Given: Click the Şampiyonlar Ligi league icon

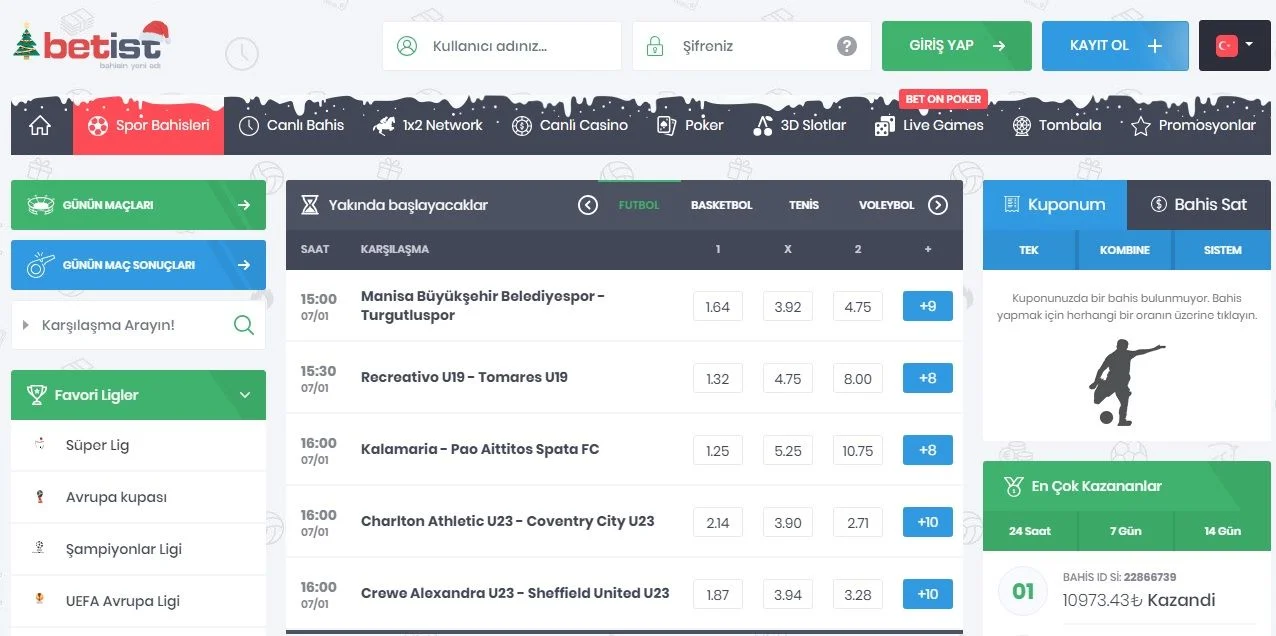Looking at the screenshot, I should click(x=39, y=548).
